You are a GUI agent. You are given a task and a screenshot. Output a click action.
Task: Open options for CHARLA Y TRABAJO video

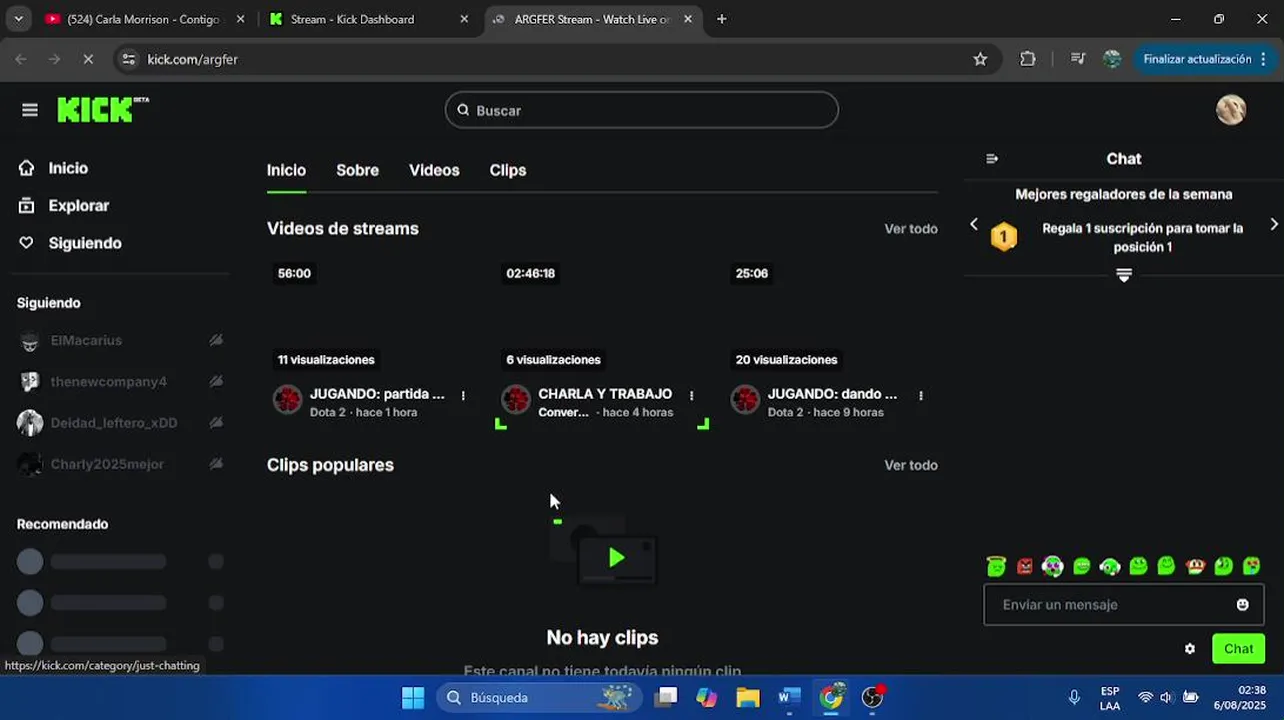point(691,396)
